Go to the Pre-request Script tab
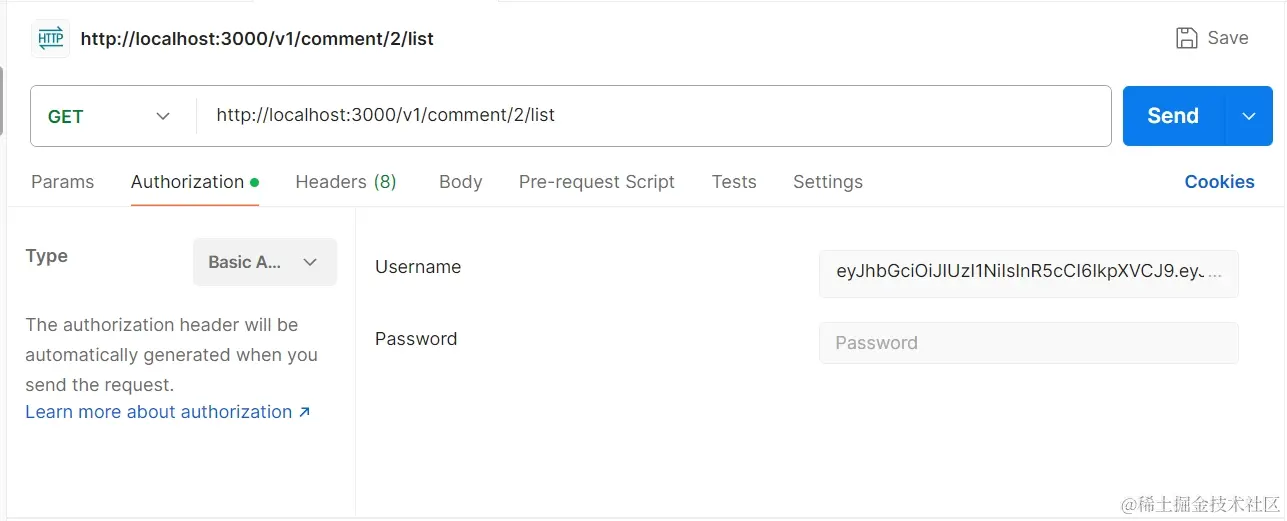Image resolution: width=1287 pixels, height=521 pixels. tap(596, 182)
